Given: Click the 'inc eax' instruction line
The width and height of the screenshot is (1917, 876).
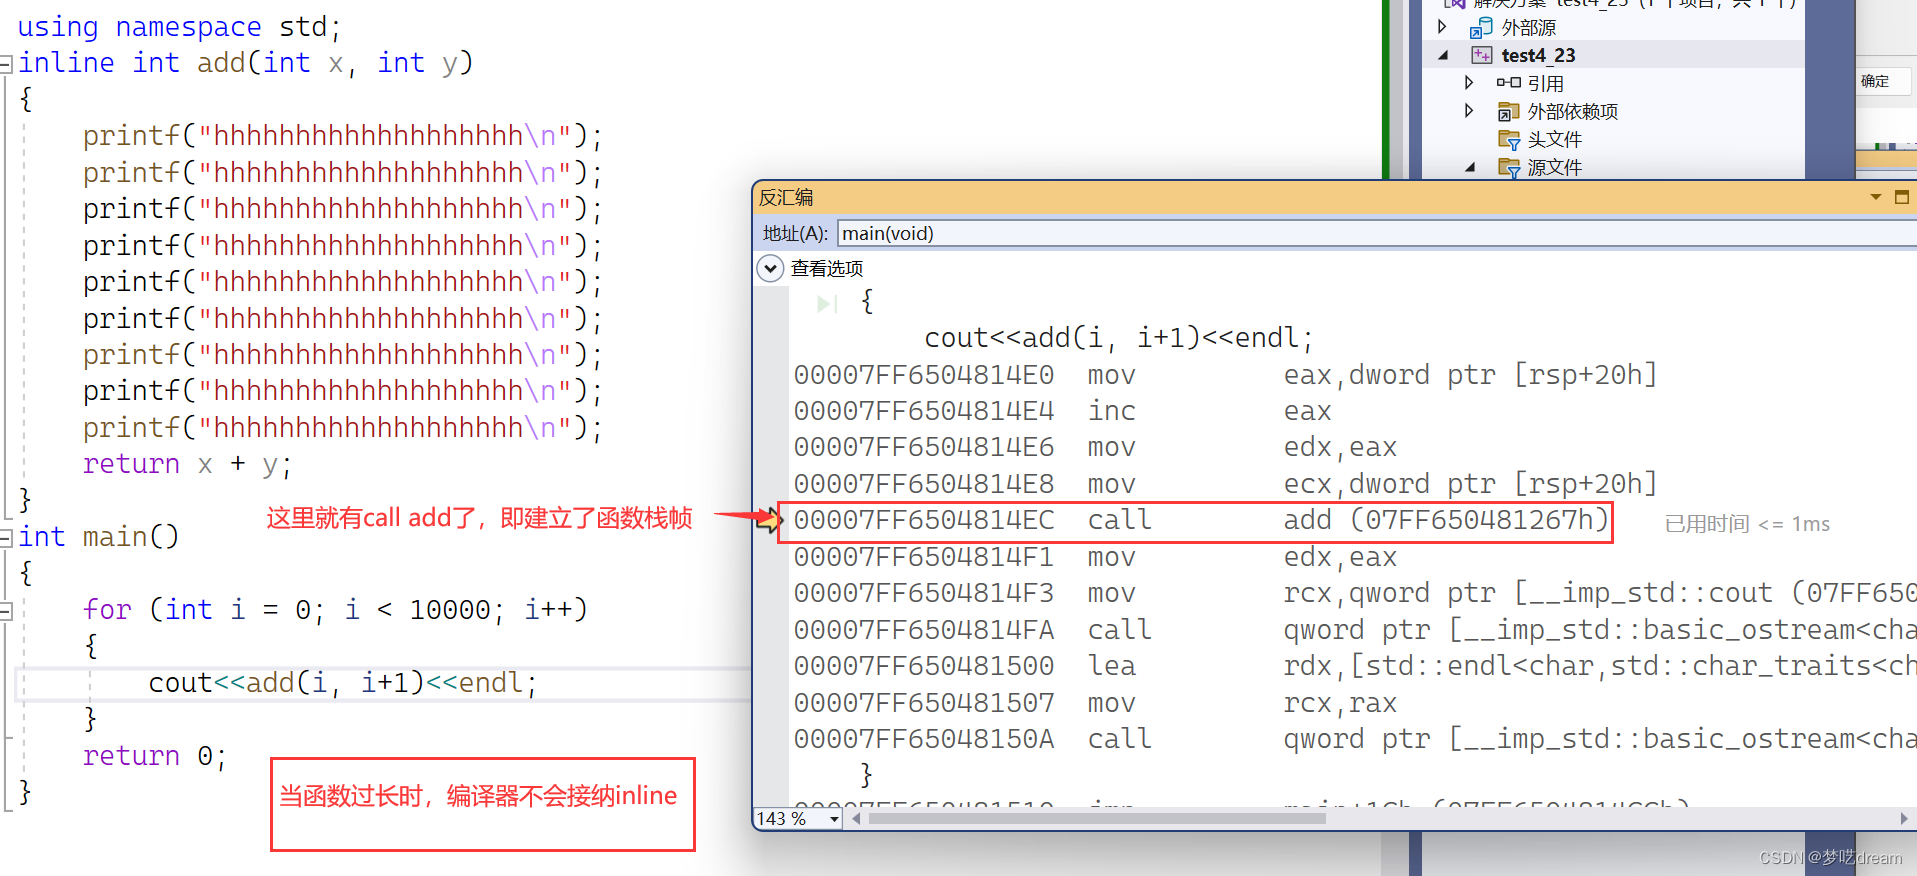Looking at the screenshot, I should click(1063, 411).
